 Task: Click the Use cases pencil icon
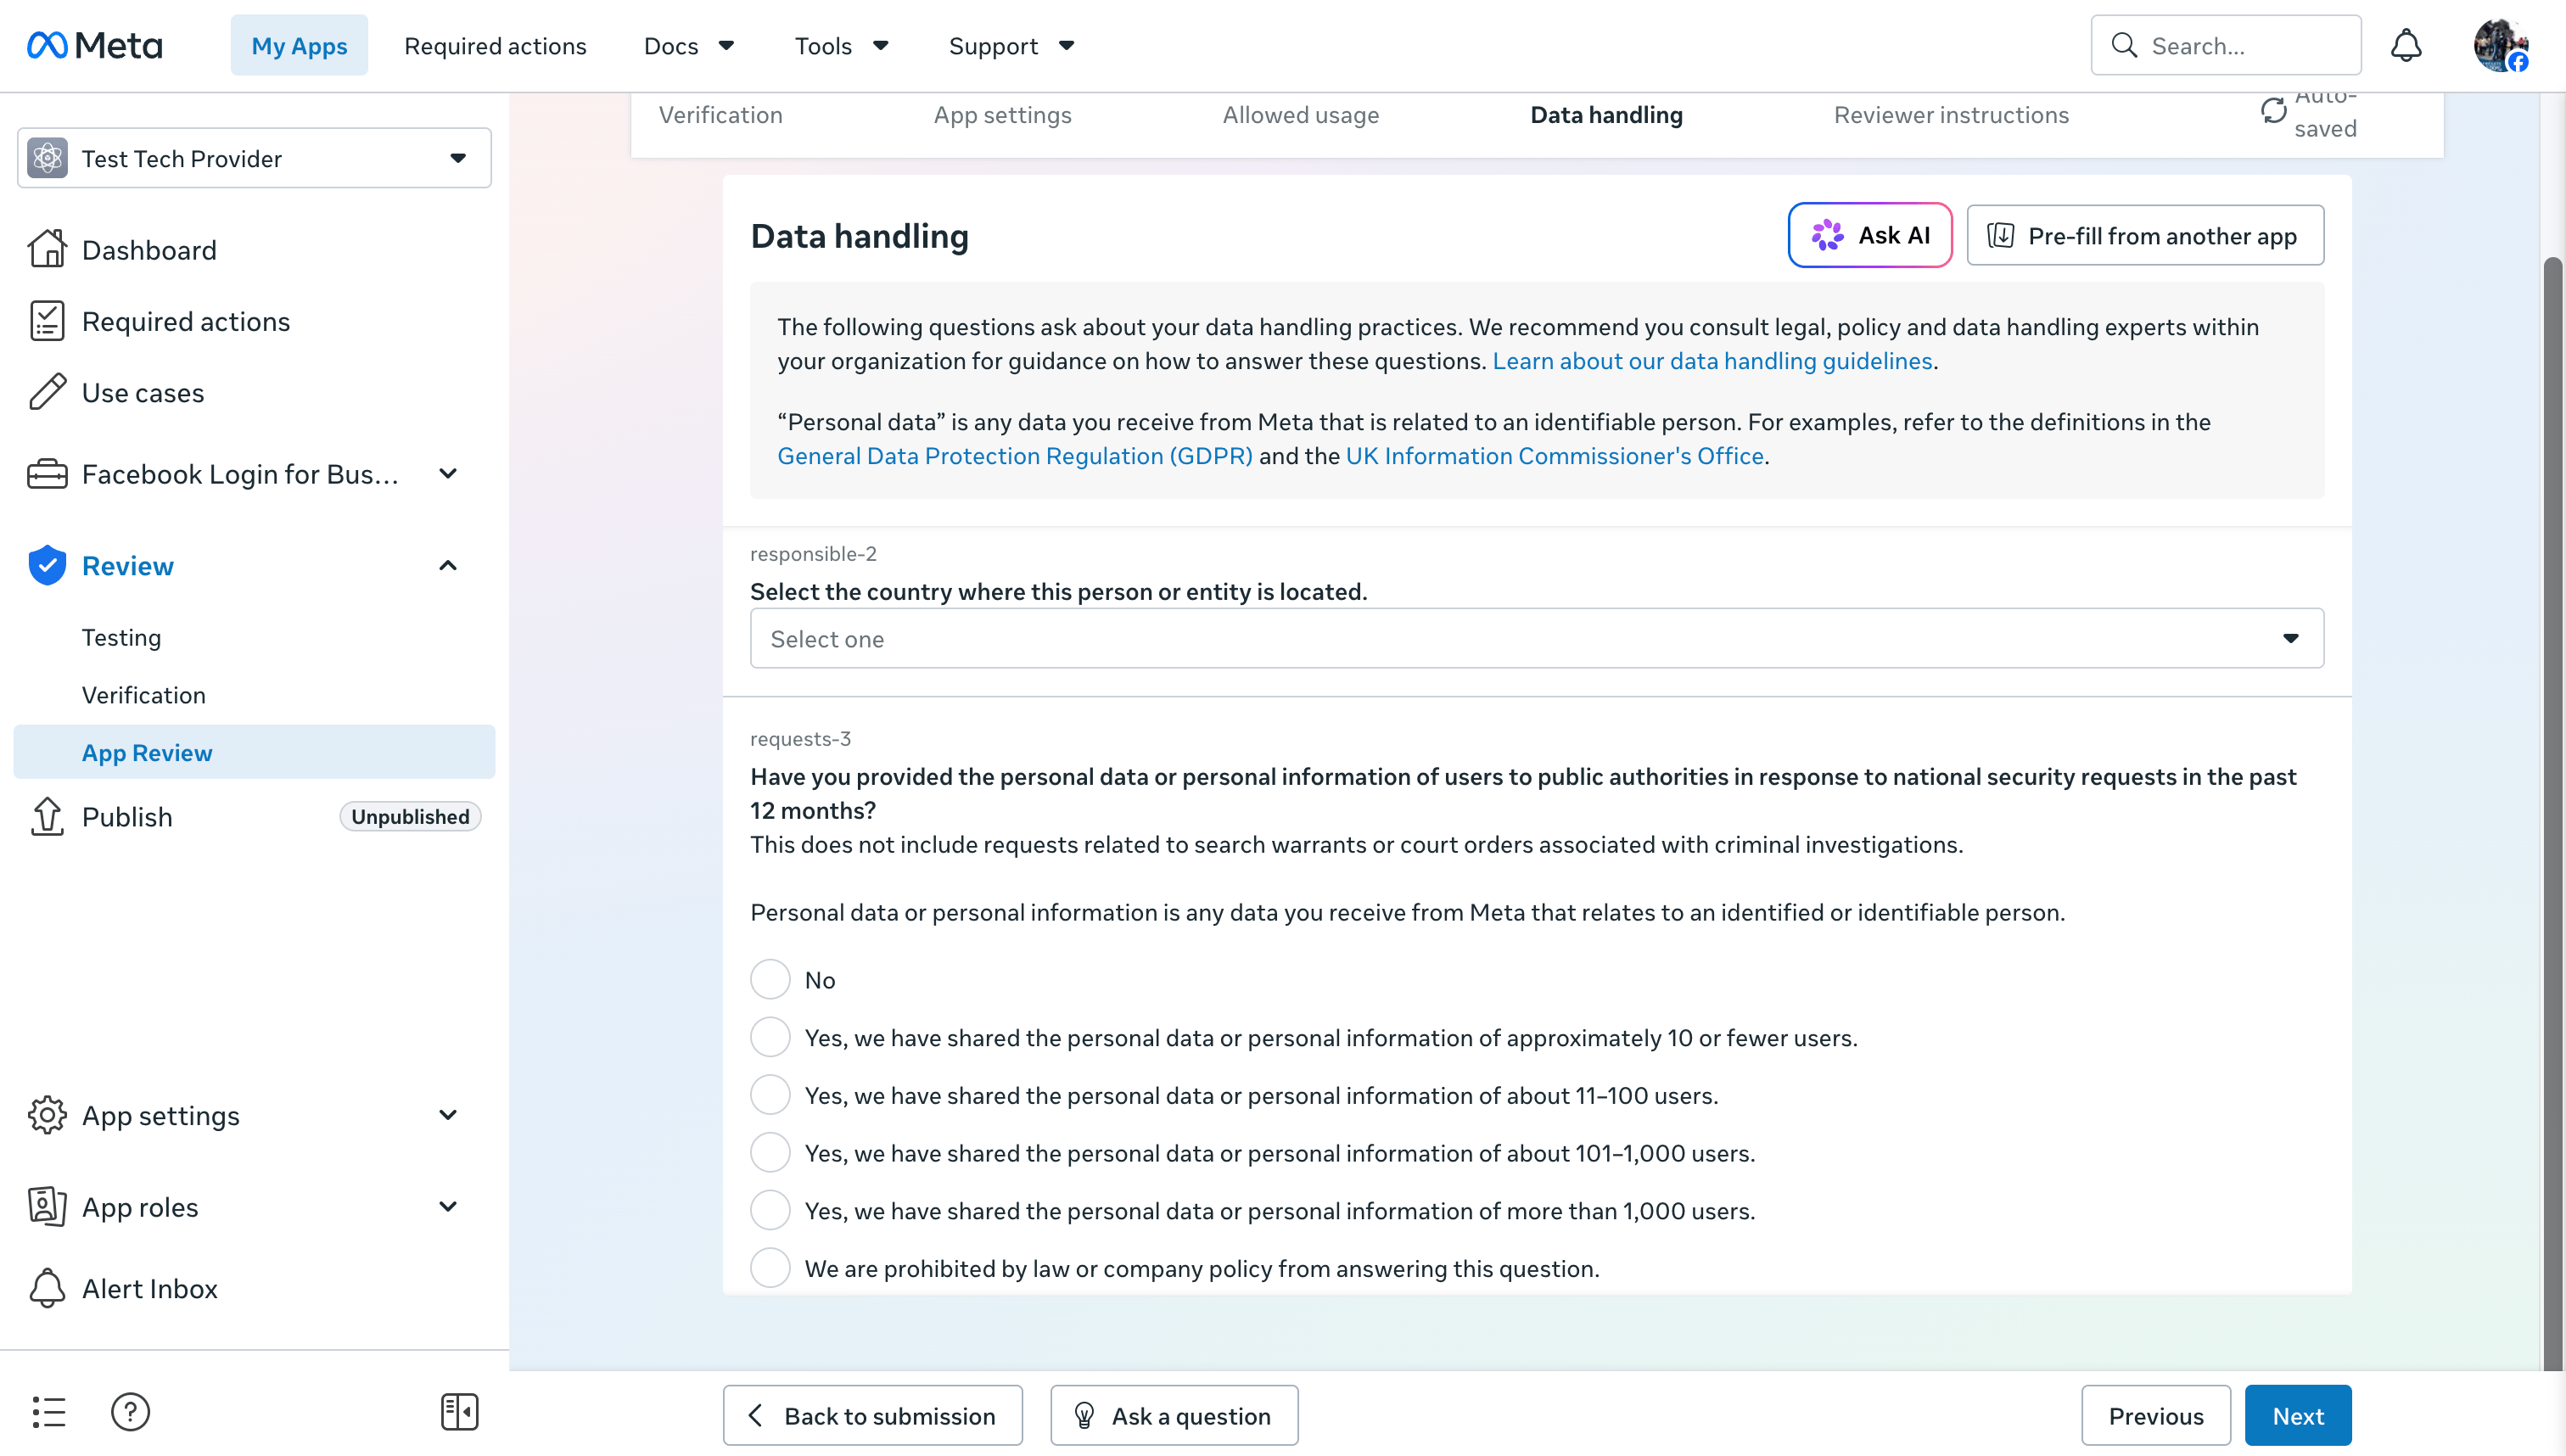47,392
